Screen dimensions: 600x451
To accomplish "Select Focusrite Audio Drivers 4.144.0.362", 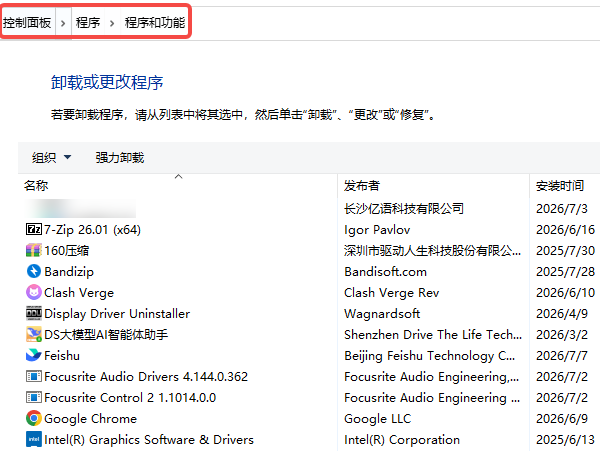I will pos(146,376).
